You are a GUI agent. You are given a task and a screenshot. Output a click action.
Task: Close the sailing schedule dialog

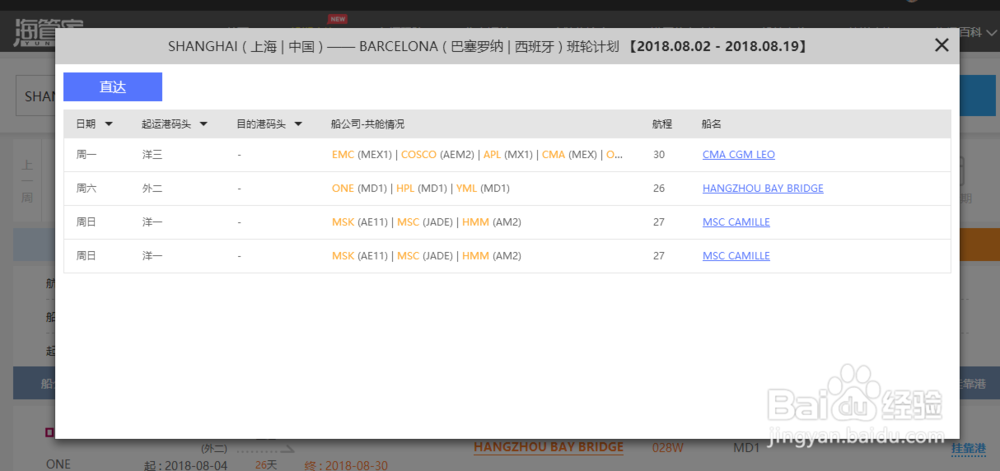[941, 45]
